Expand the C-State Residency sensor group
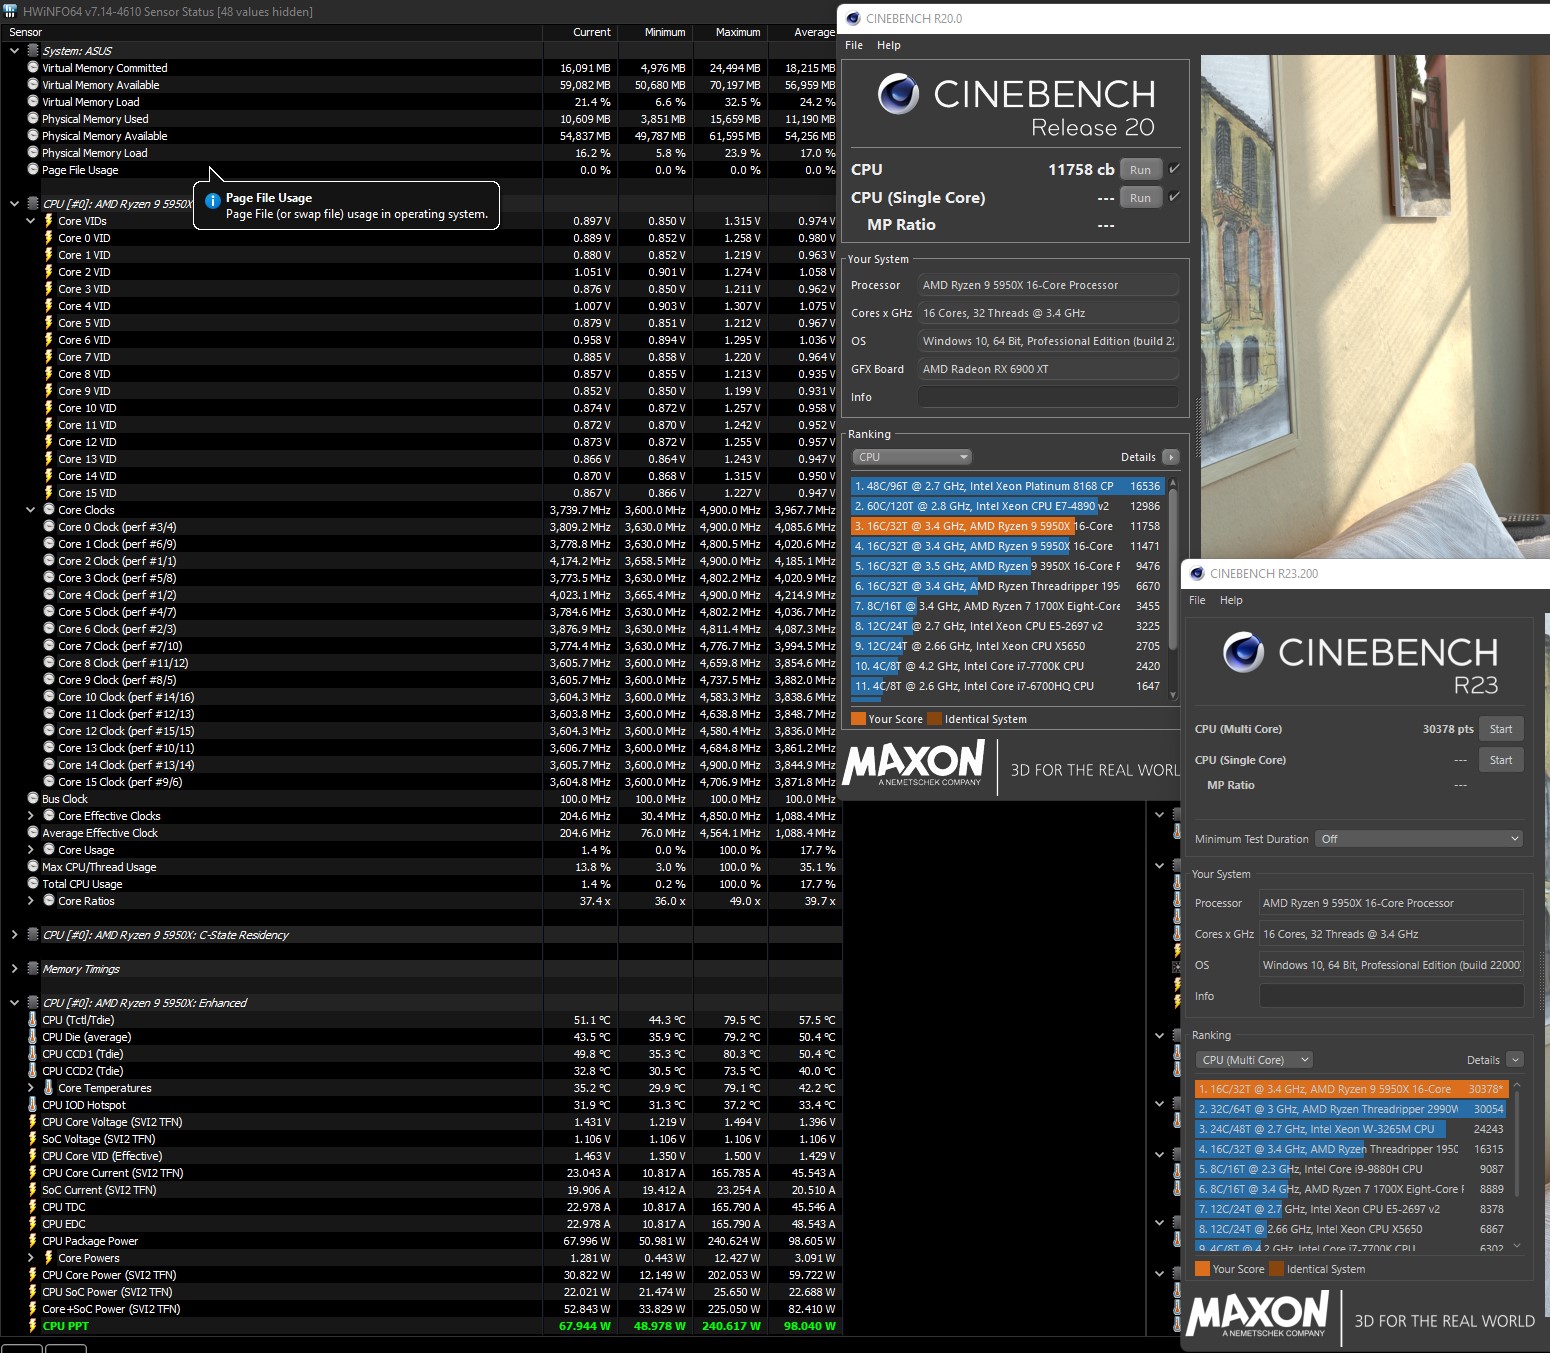This screenshot has width=1550, height=1353. (x=14, y=935)
